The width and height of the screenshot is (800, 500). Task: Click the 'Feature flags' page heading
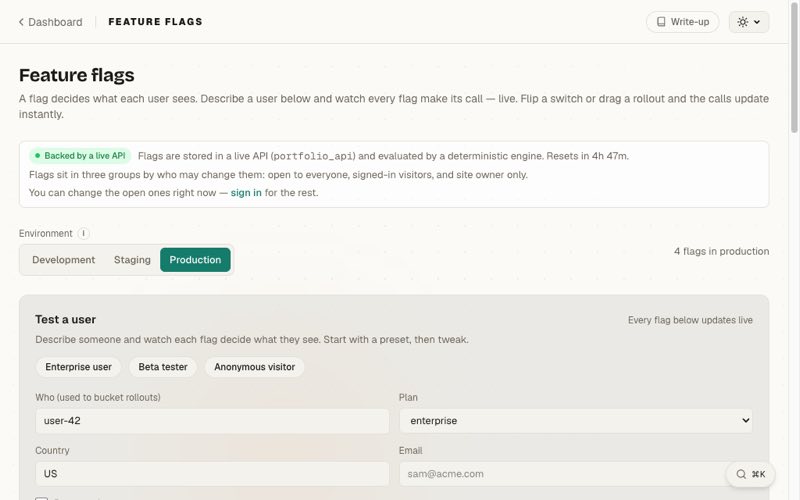pos(77,75)
